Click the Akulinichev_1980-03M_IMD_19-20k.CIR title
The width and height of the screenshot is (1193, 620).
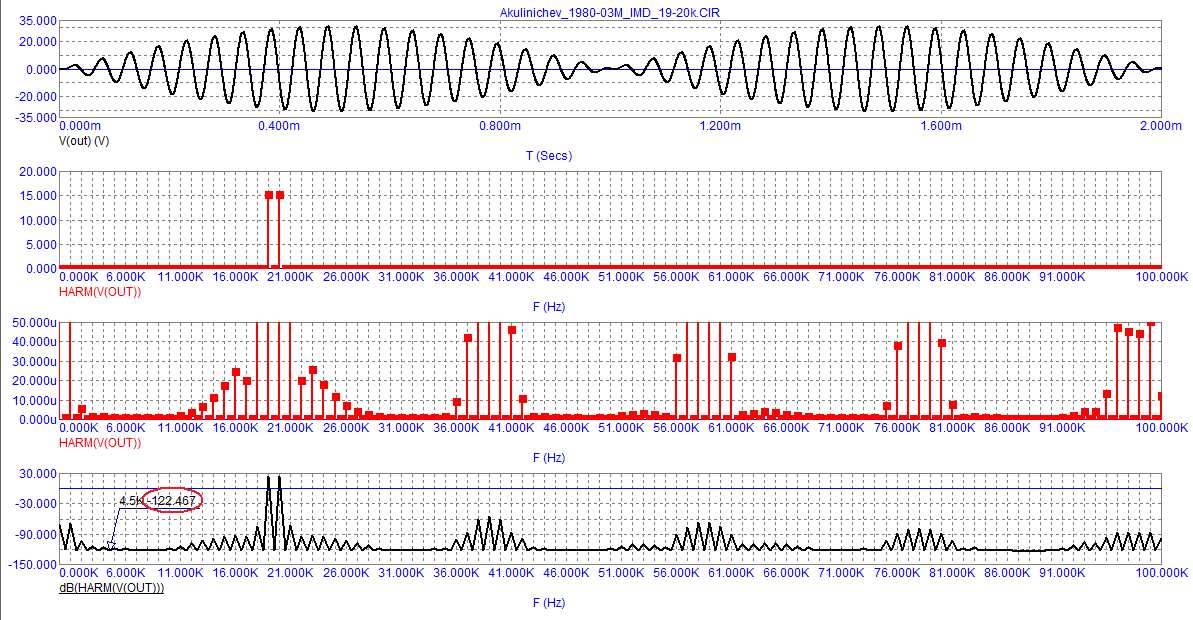[609, 13]
